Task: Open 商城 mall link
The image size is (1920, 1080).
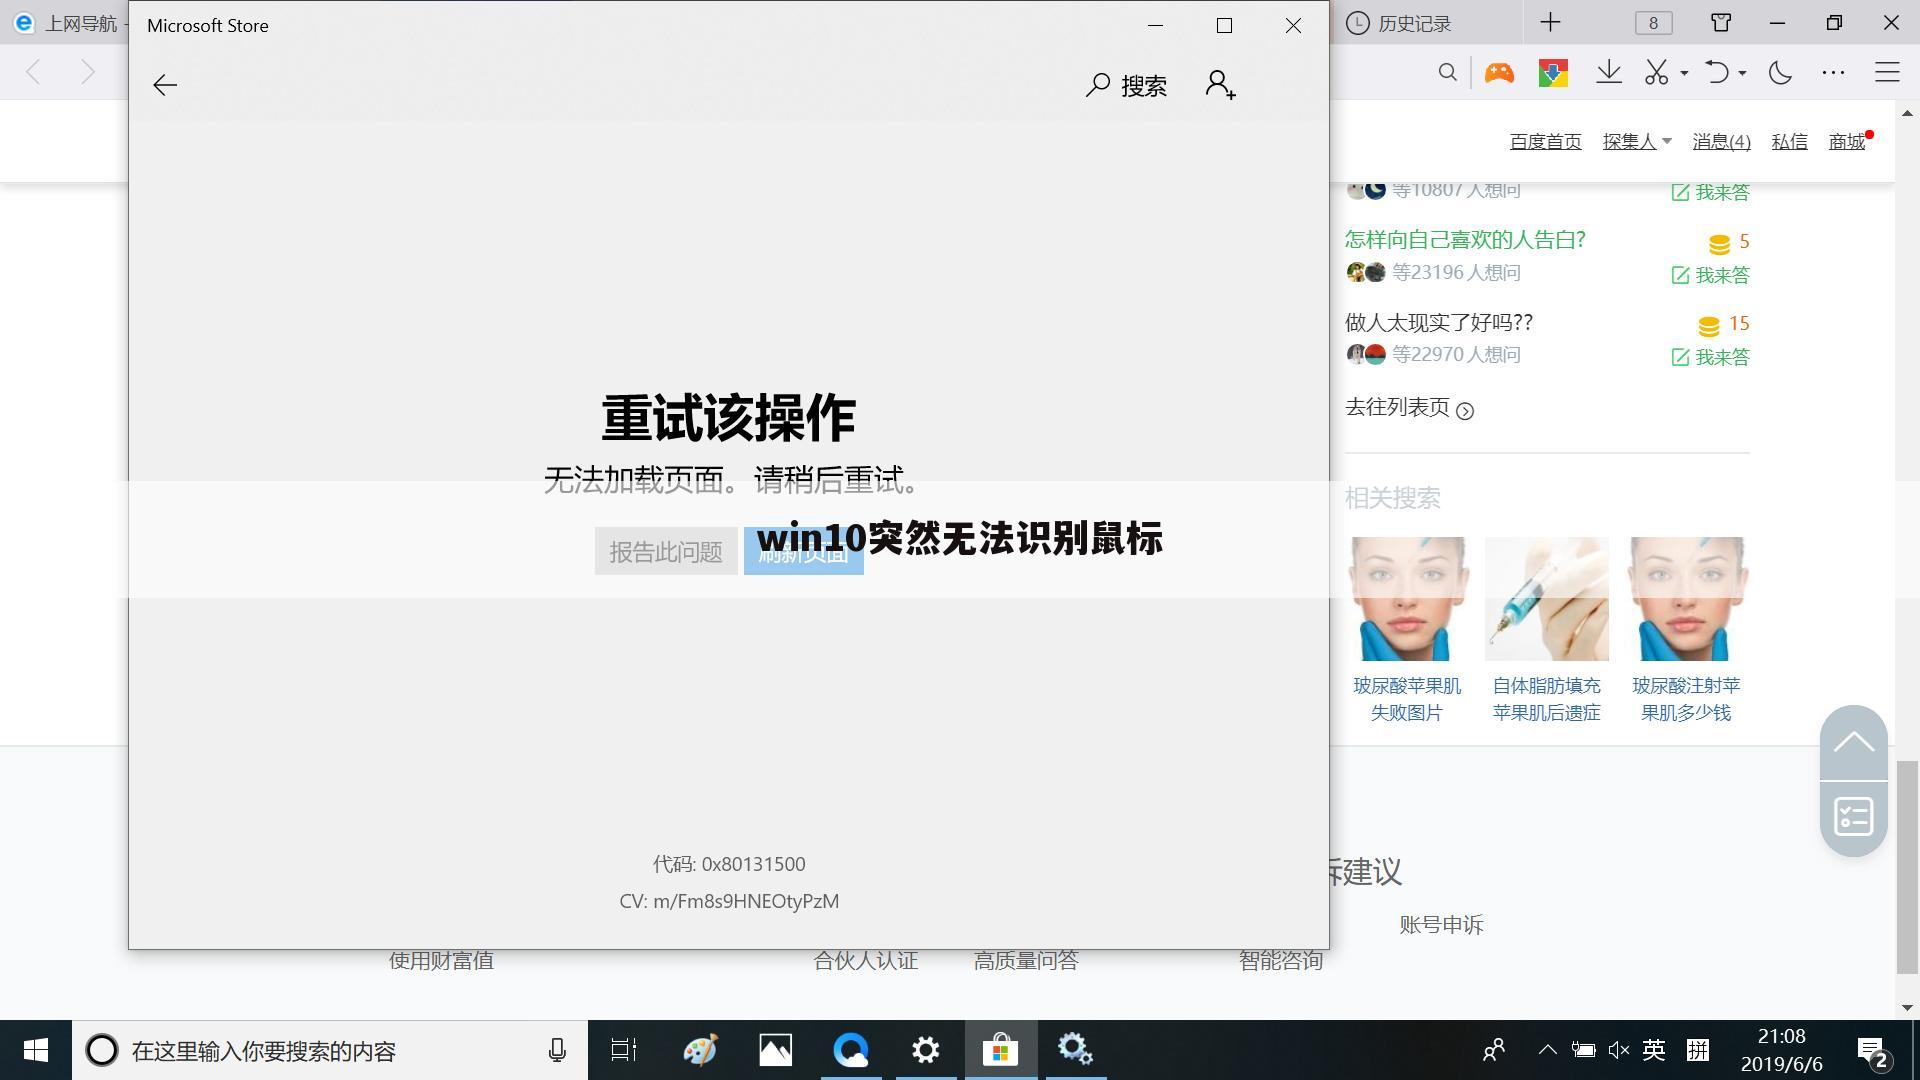Action: point(1847,142)
